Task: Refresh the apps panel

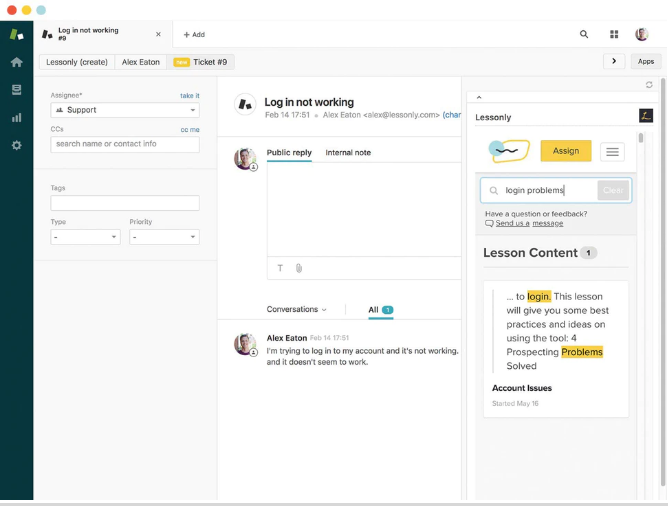Action: 650,85
